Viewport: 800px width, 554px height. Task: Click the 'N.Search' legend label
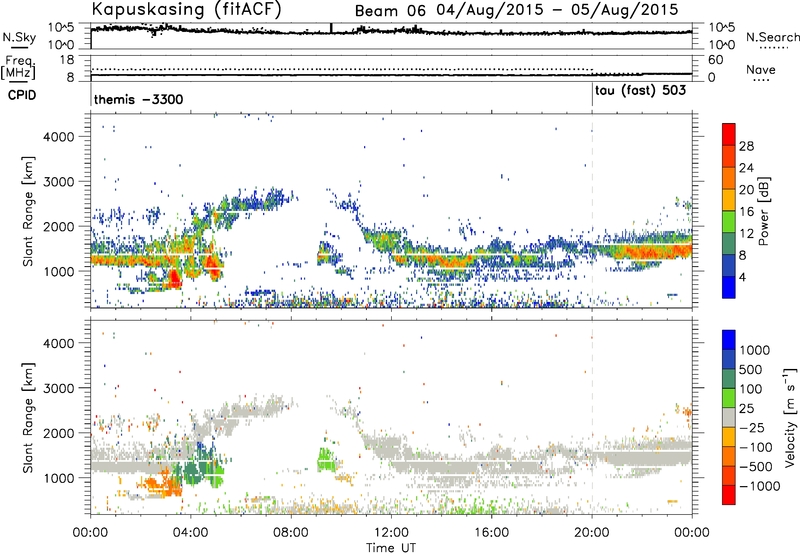(x=772, y=37)
